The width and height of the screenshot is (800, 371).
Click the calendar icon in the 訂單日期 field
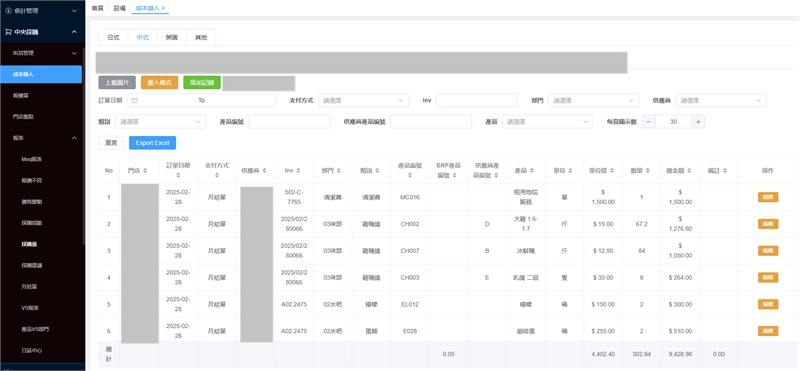coord(135,101)
